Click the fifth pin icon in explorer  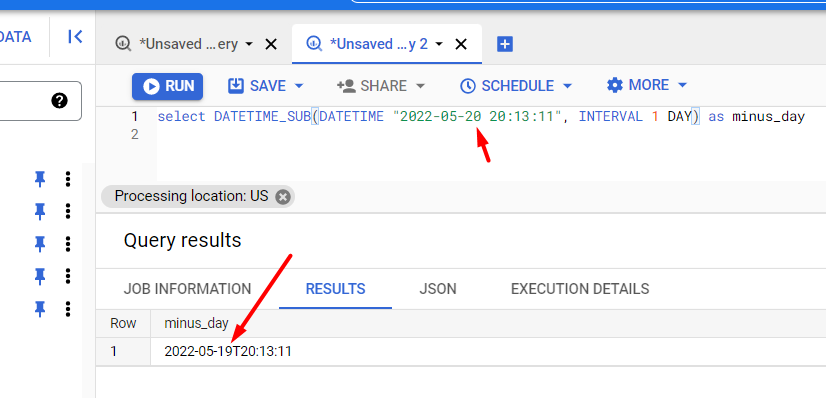click(40, 309)
